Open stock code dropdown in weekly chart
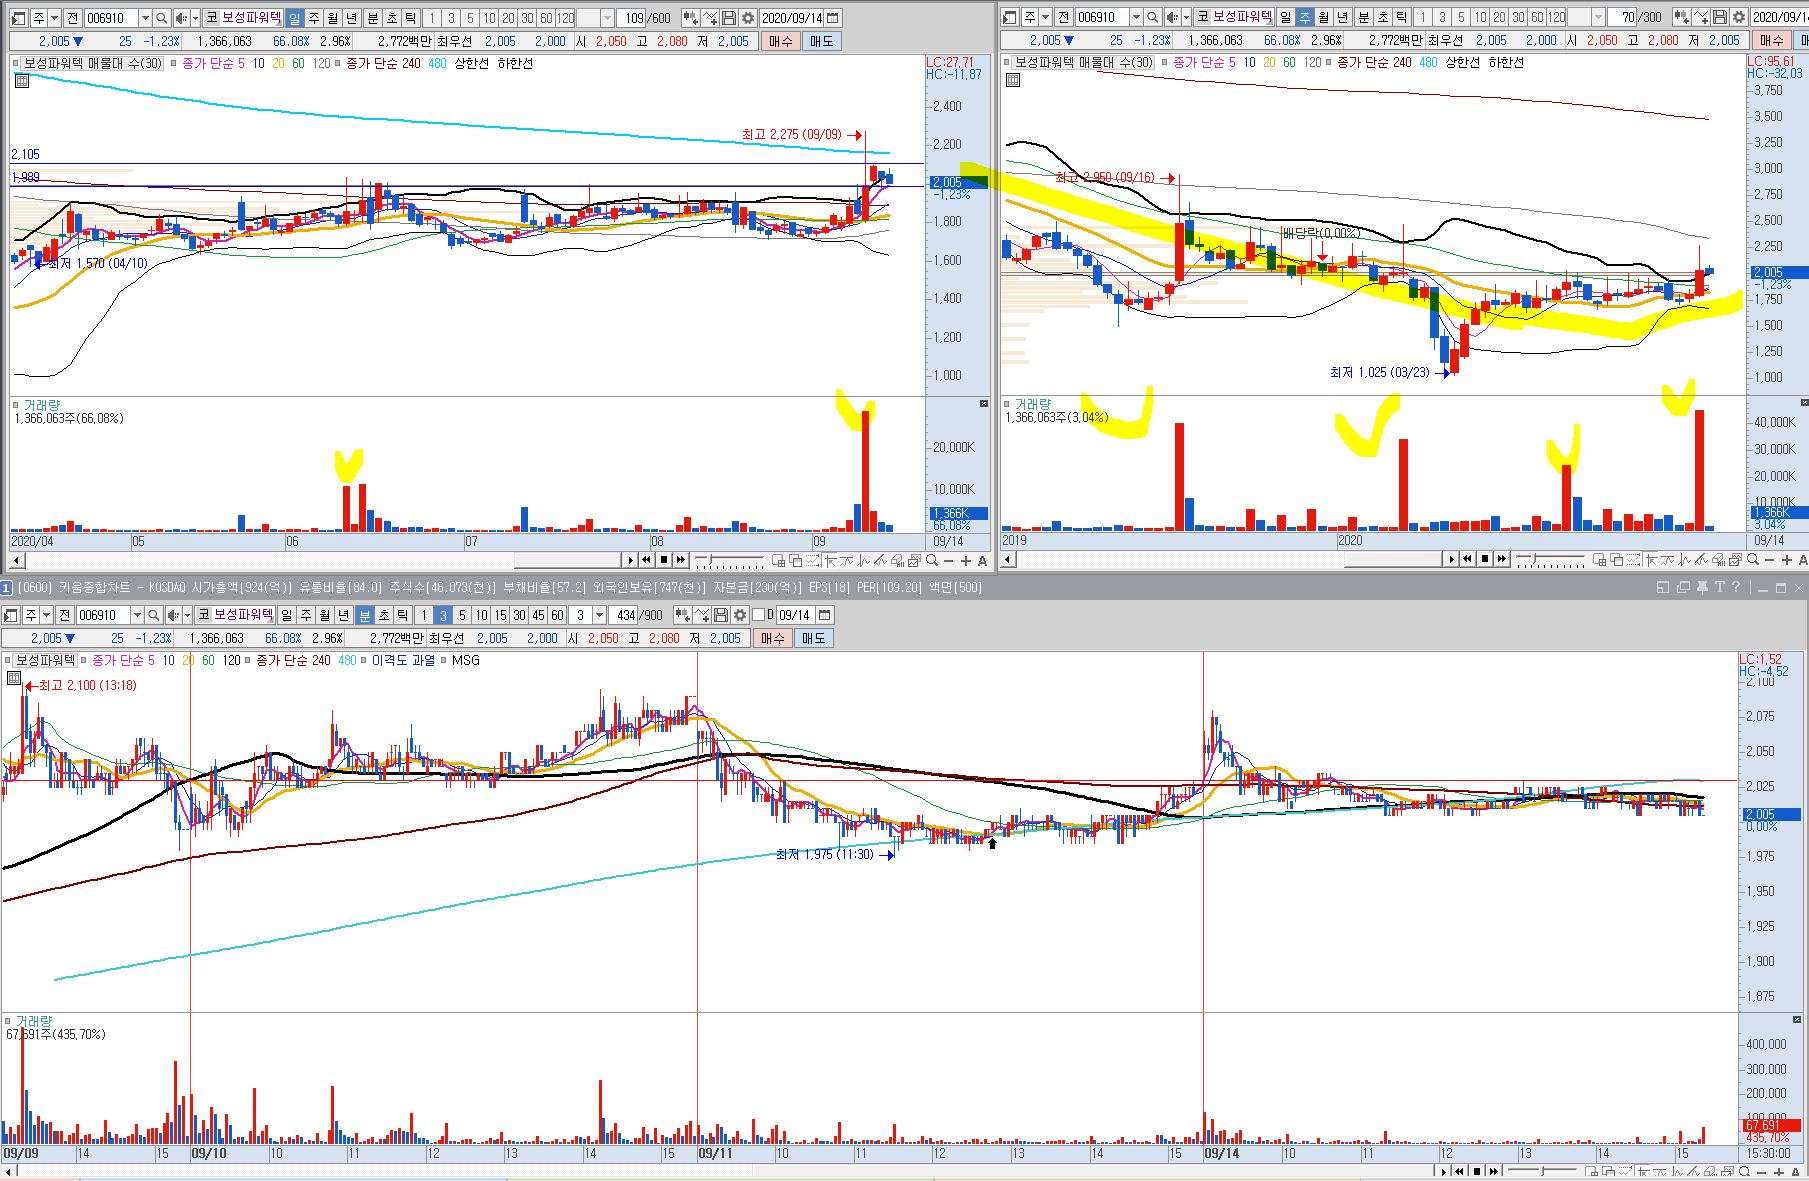 1136,17
